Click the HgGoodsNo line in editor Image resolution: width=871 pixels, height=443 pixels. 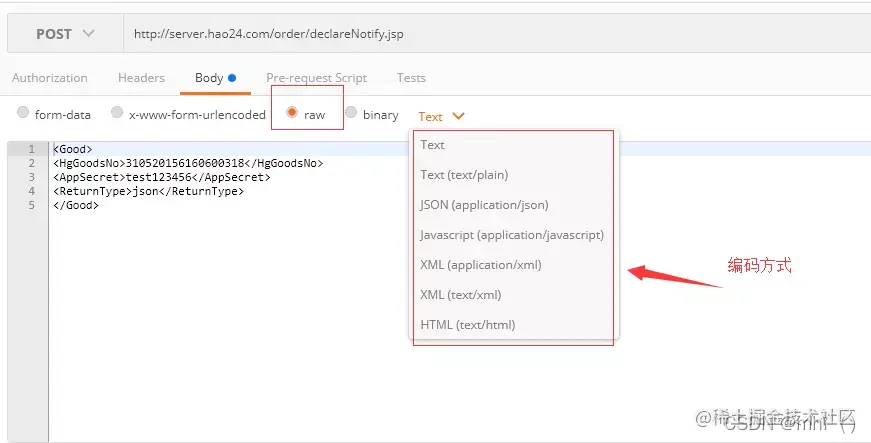[x=188, y=163]
